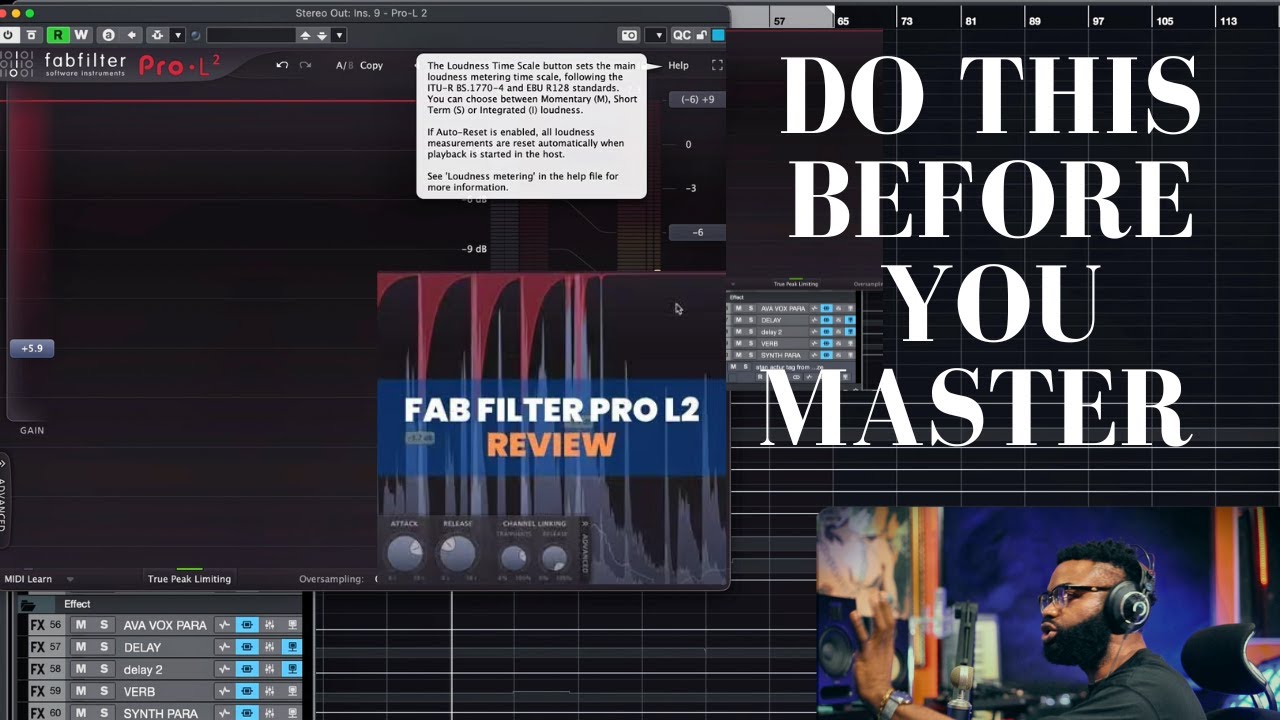Solo the AVA VOX PARA track
The width and height of the screenshot is (1280, 720).
coord(103,625)
